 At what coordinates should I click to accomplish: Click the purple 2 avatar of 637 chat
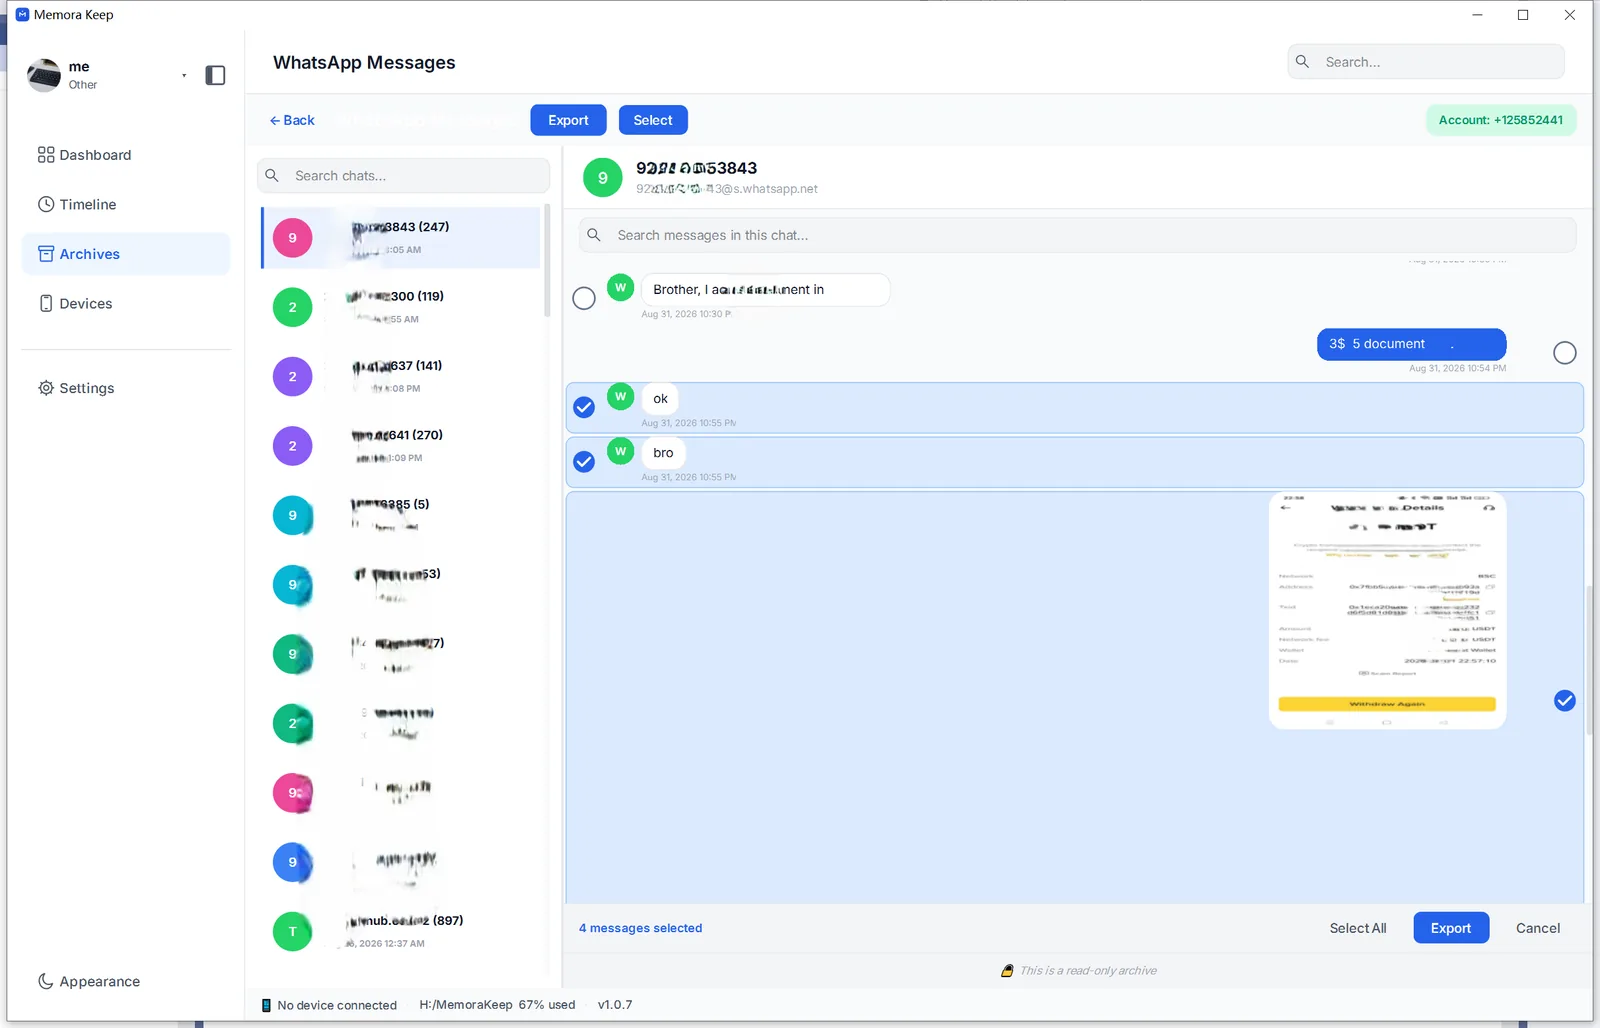click(x=293, y=376)
